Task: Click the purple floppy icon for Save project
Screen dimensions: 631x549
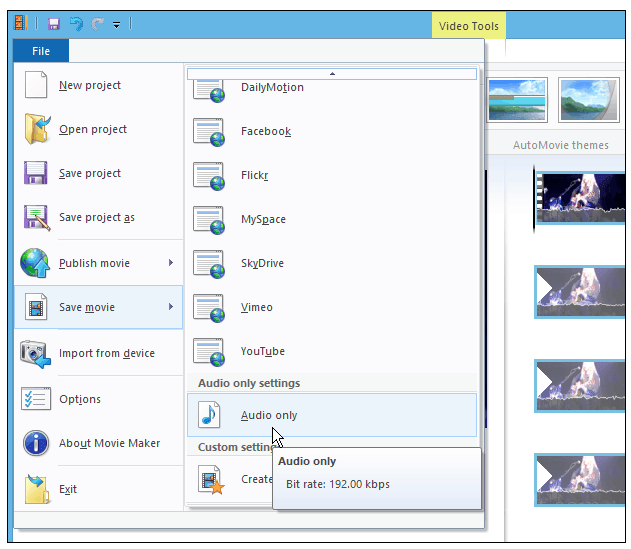Action: tap(35, 173)
